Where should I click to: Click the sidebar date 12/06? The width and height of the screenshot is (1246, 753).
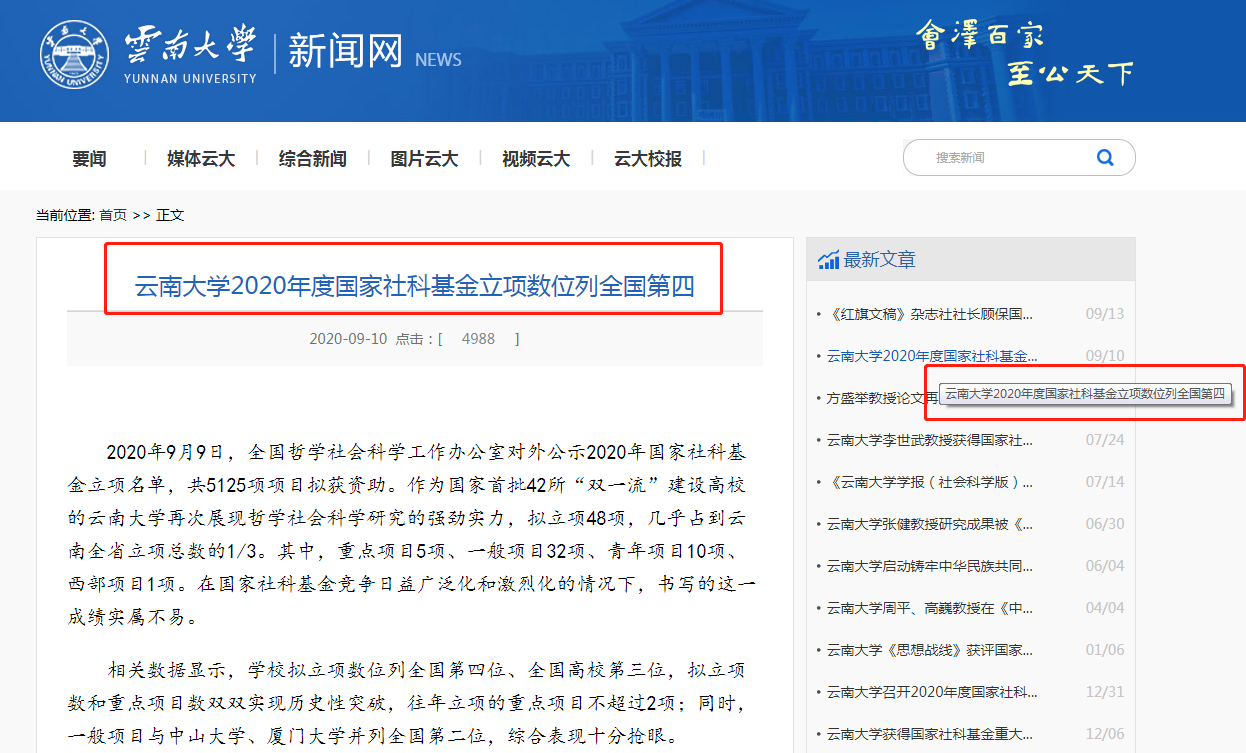tap(1105, 734)
